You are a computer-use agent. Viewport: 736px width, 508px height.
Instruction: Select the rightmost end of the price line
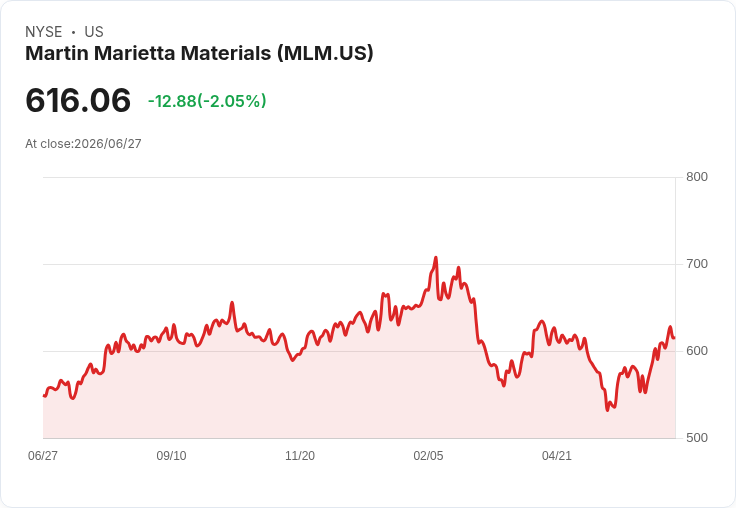pos(674,338)
